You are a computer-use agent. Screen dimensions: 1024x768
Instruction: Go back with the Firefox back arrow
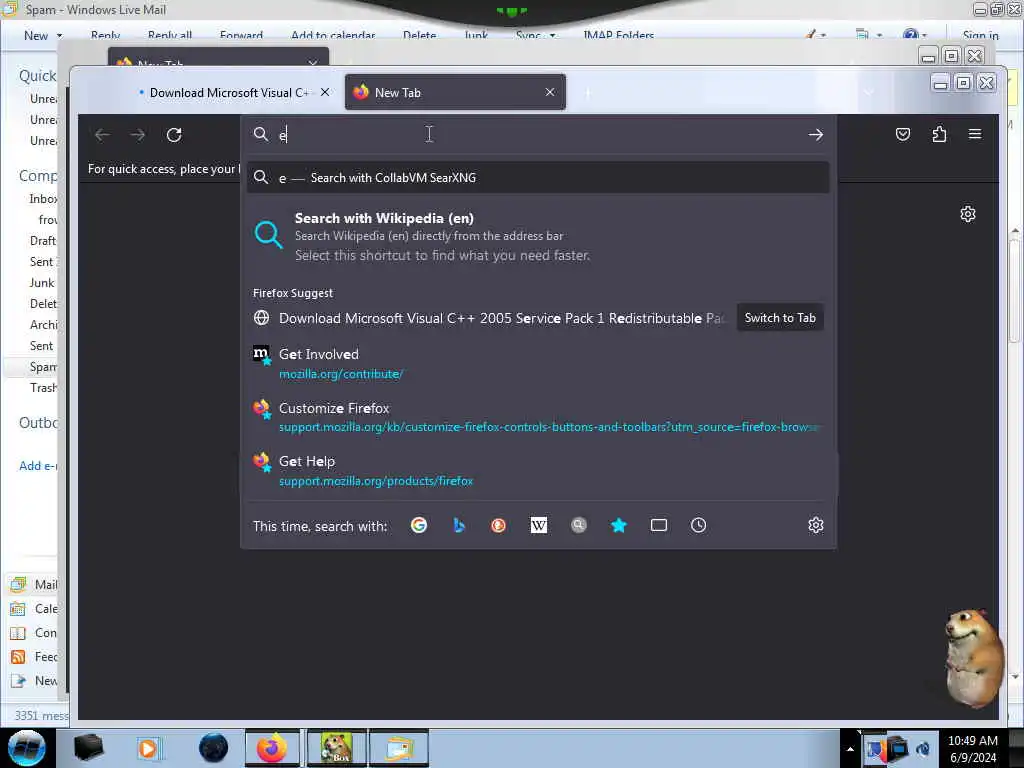102,135
